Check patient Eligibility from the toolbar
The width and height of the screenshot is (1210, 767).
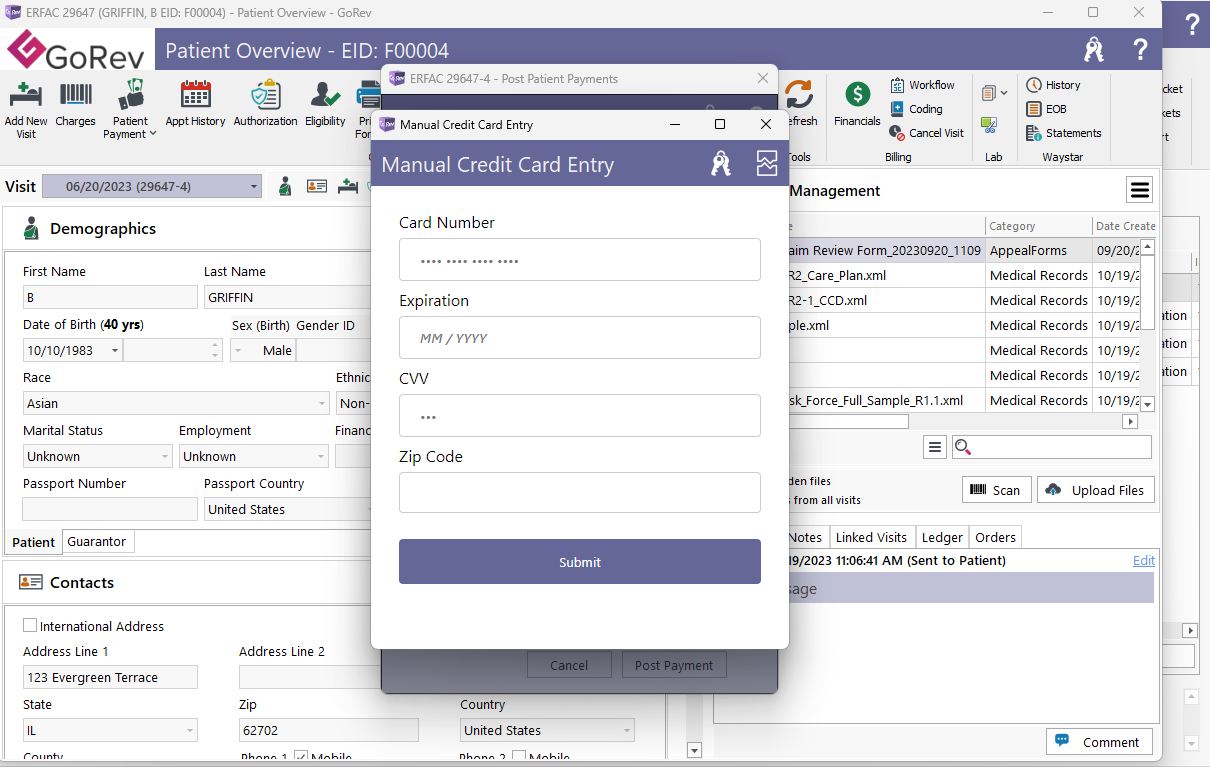click(x=325, y=104)
